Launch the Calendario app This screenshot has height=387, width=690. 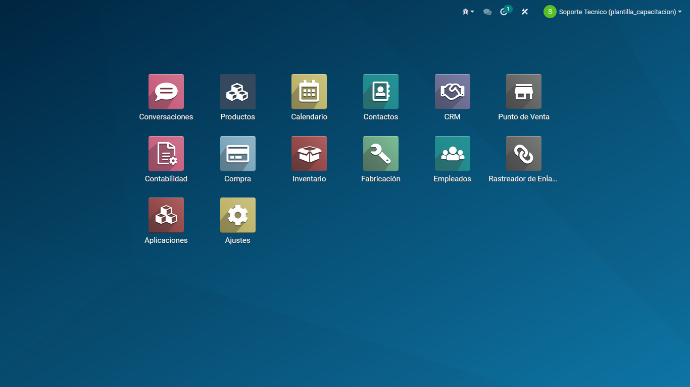(x=309, y=92)
